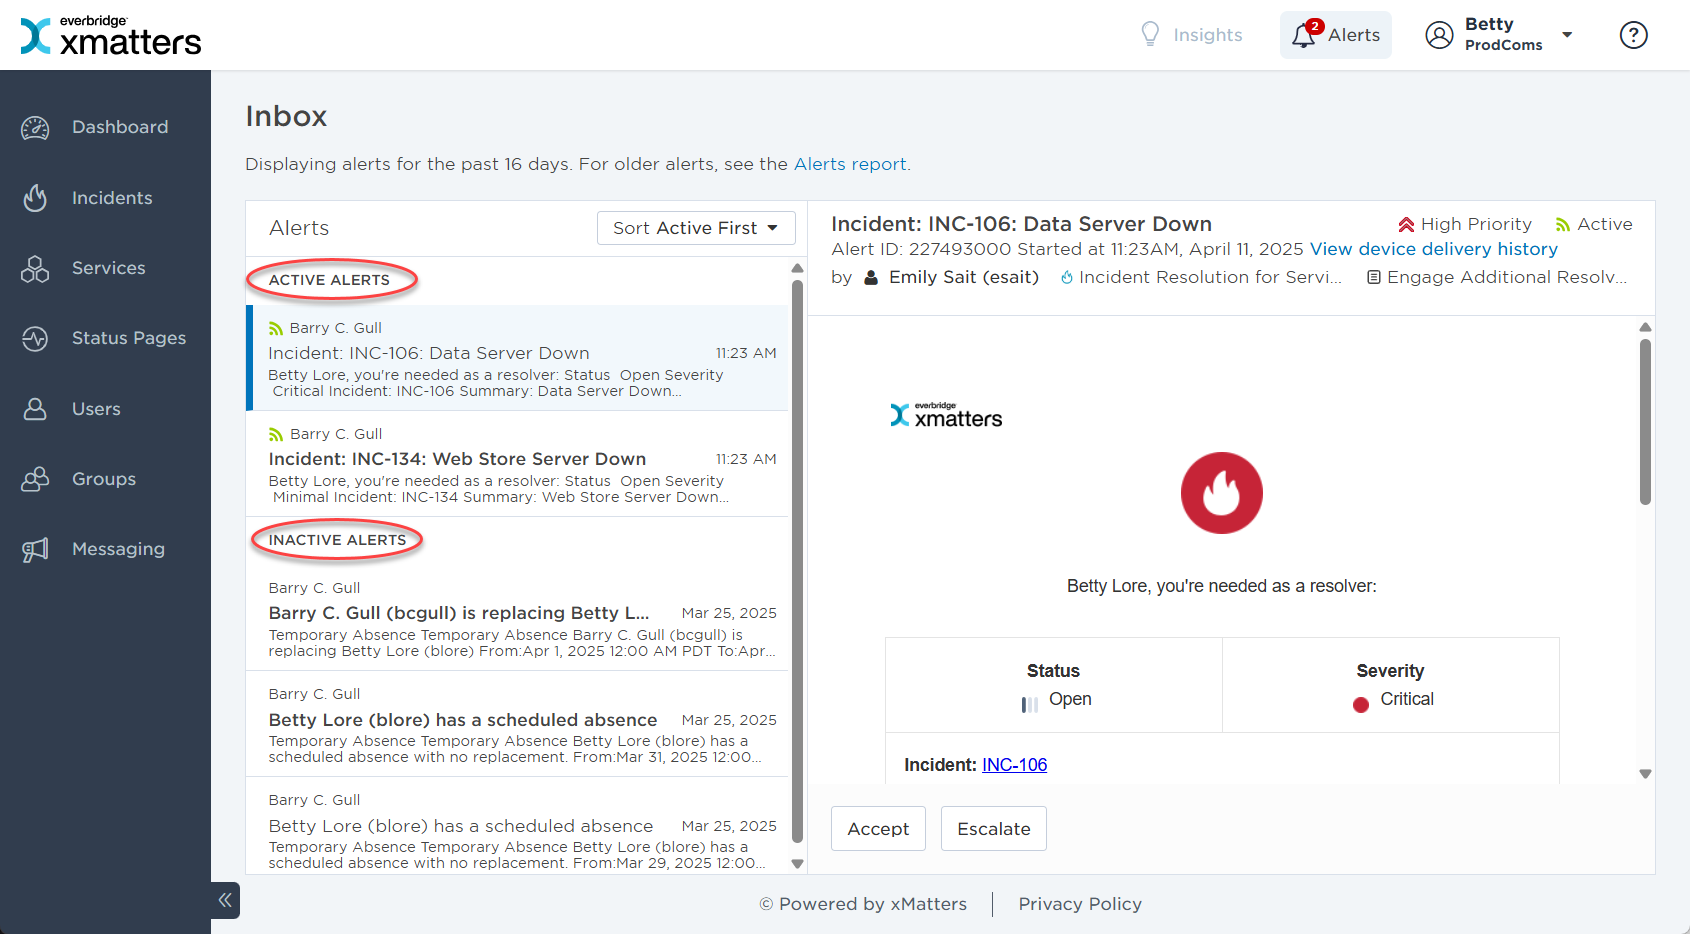The width and height of the screenshot is (1690, 934).
Task: Click the Insights lightbulb icon
Action: click(1150, 35)
